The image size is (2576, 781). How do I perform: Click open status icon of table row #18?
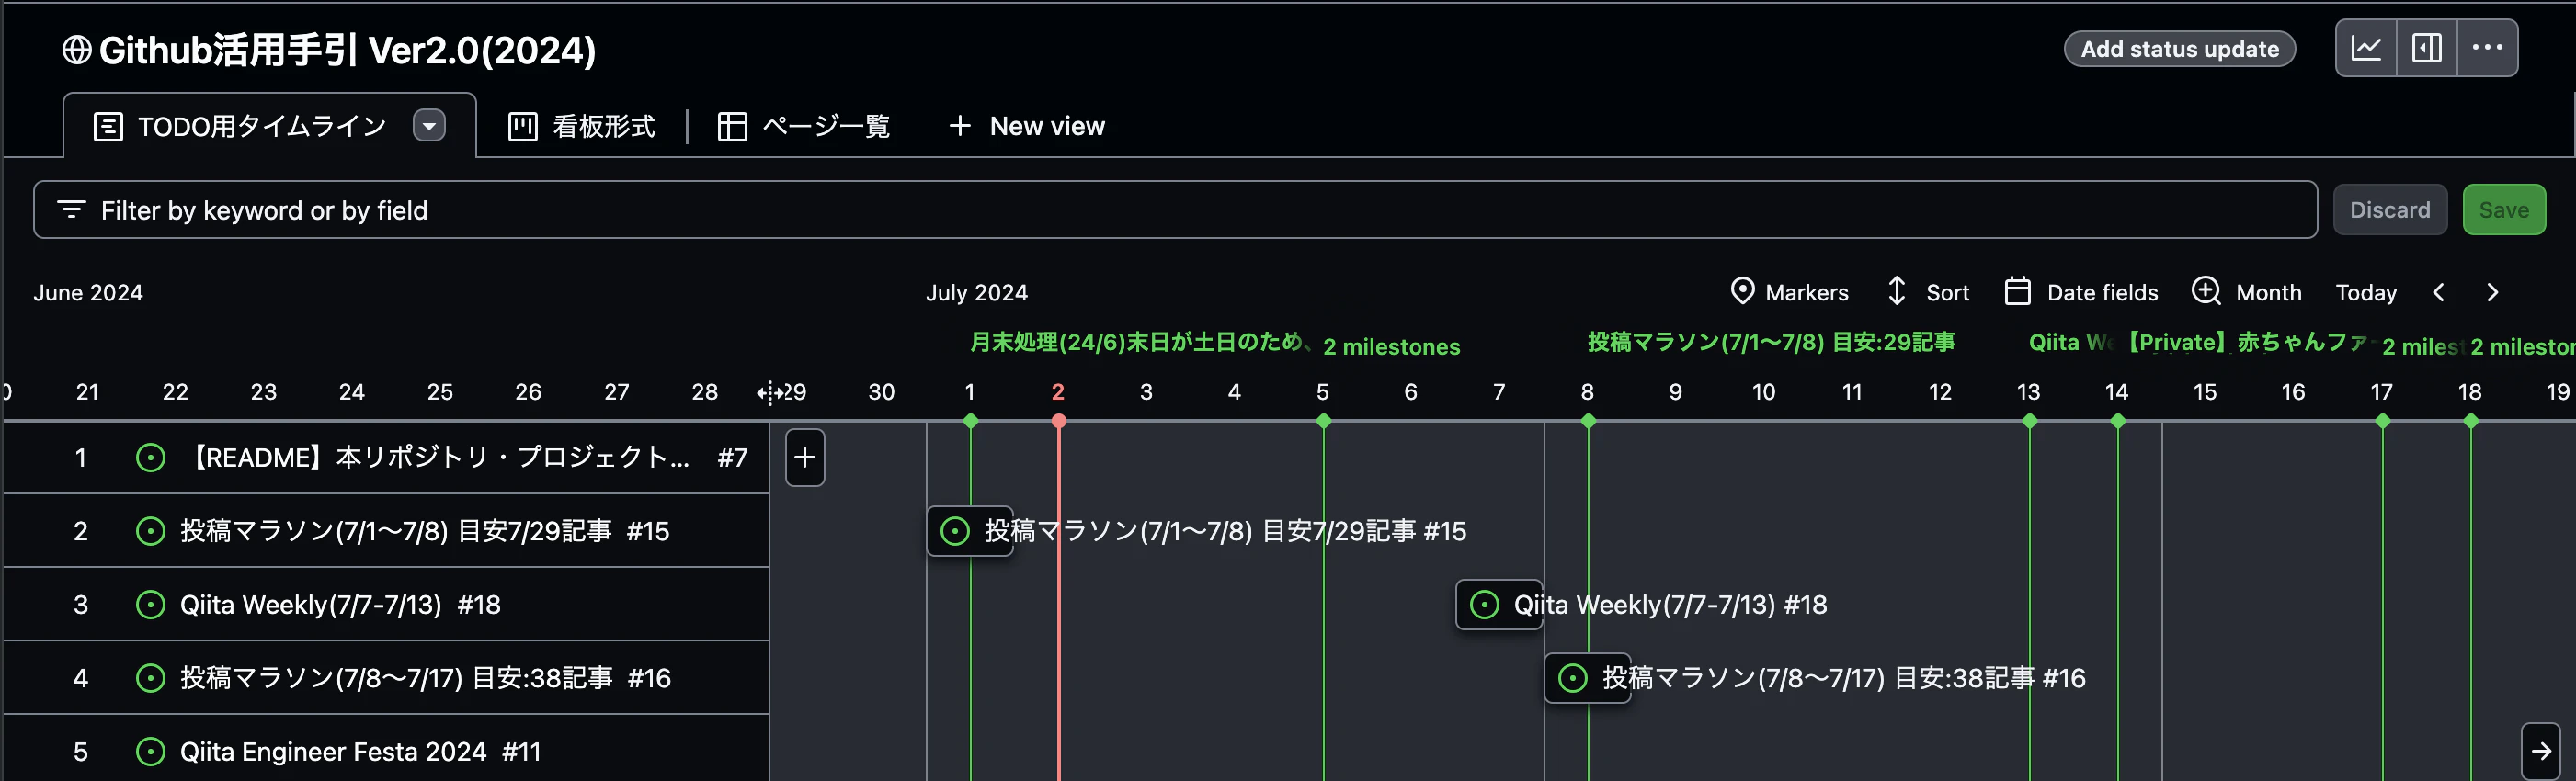(x=150, y=605)
